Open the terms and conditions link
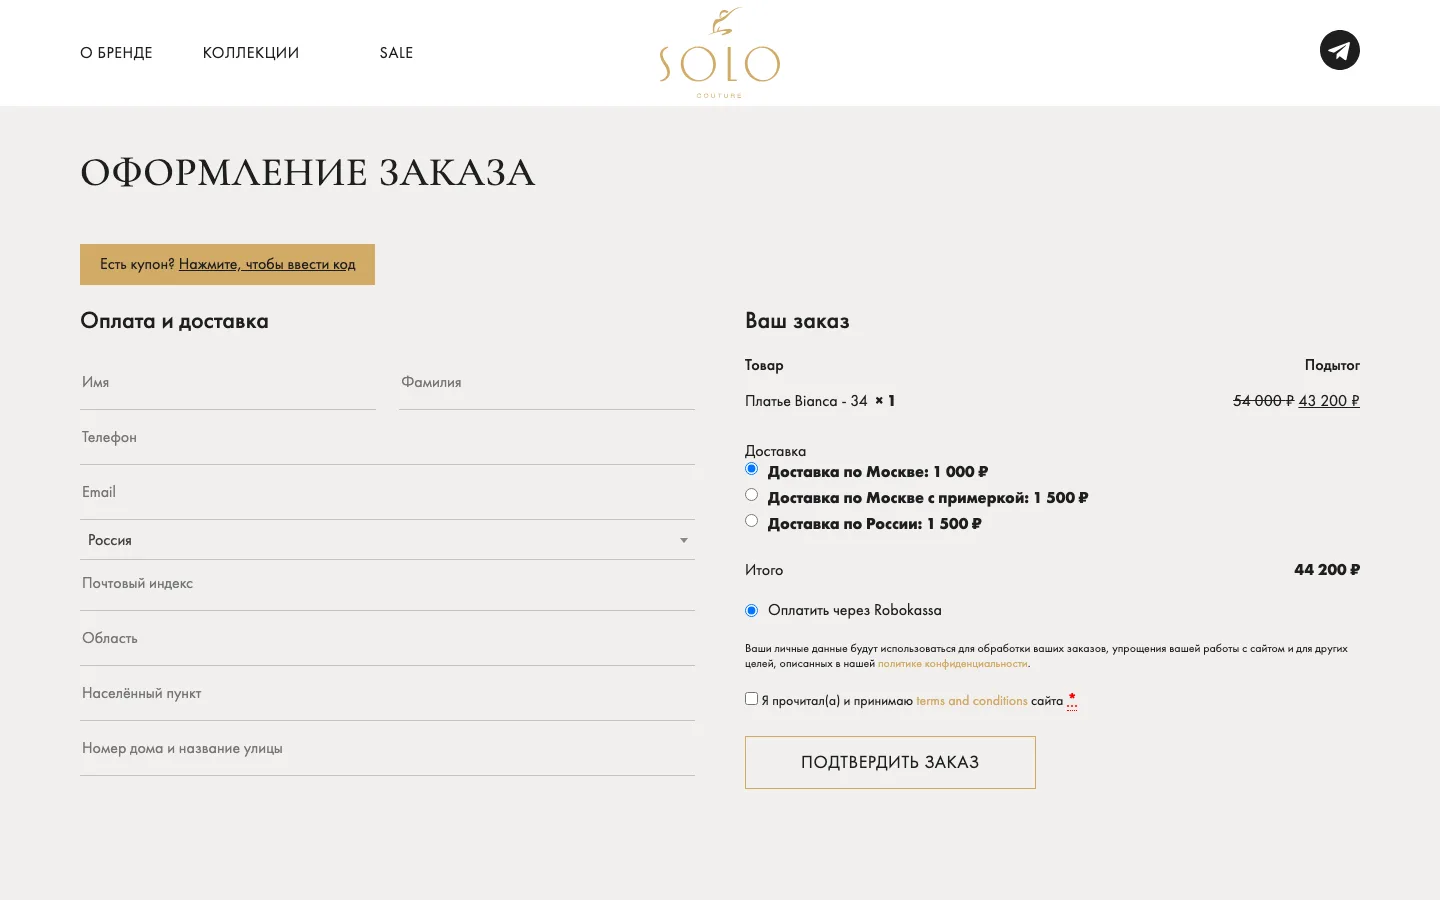This screenshot has height=900, width=1440. tap(971, 701)
